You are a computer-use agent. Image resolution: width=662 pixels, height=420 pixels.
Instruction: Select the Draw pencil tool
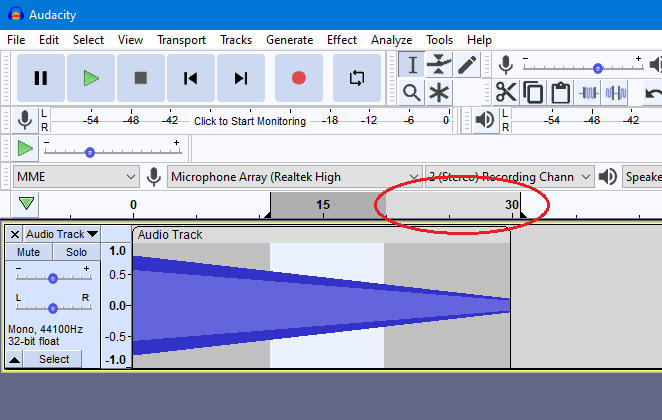(467, 65)
